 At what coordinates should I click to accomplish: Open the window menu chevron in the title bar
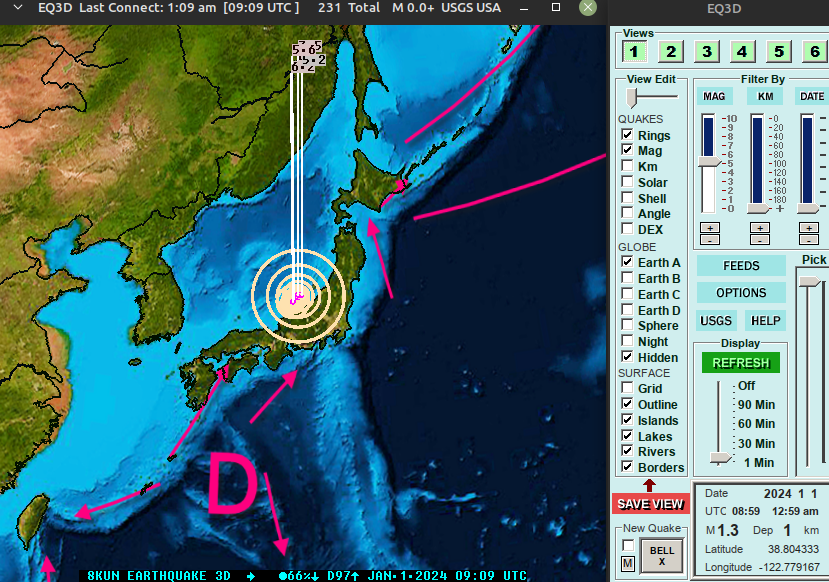coord(18,8)
